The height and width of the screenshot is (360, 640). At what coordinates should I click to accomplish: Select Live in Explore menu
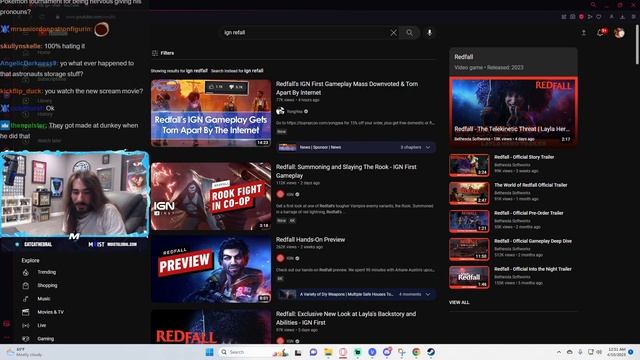tap(42, 325)
